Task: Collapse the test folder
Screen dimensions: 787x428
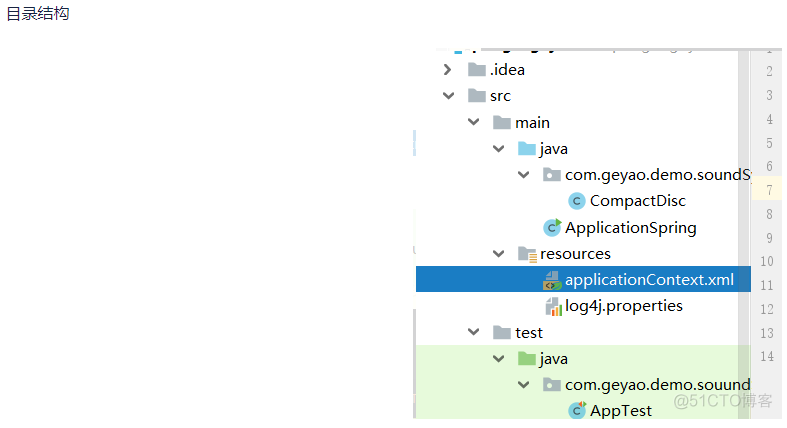Action: (x=472, y=332)
